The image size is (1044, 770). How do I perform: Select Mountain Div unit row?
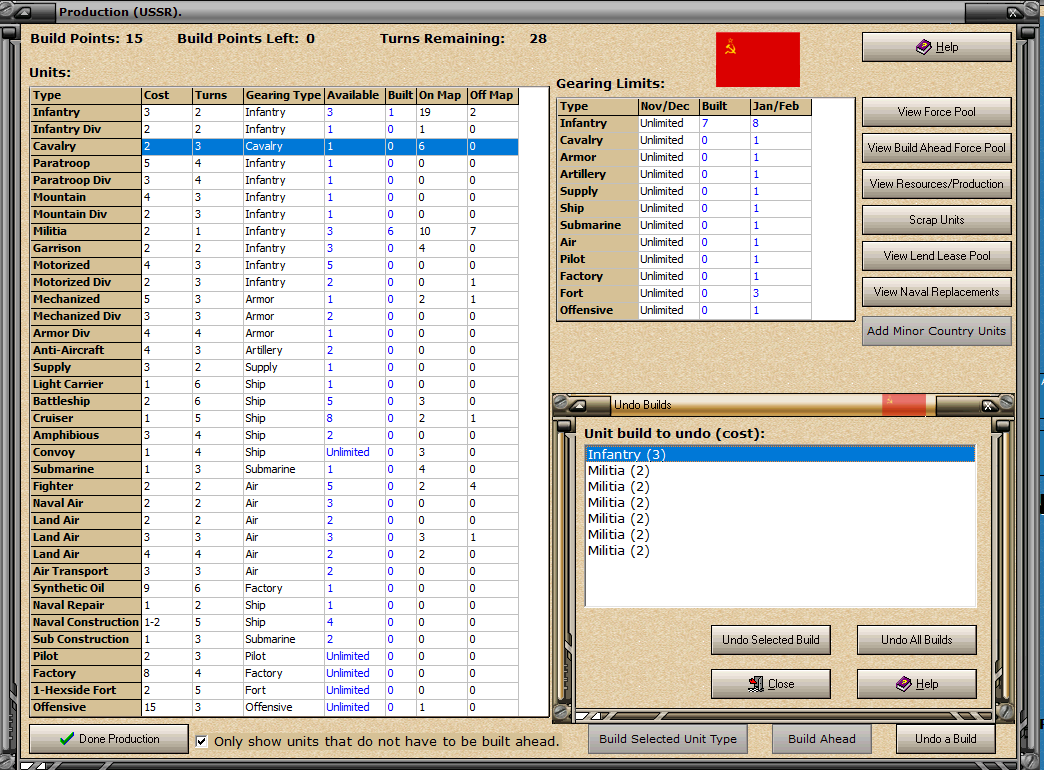[274, 214]
